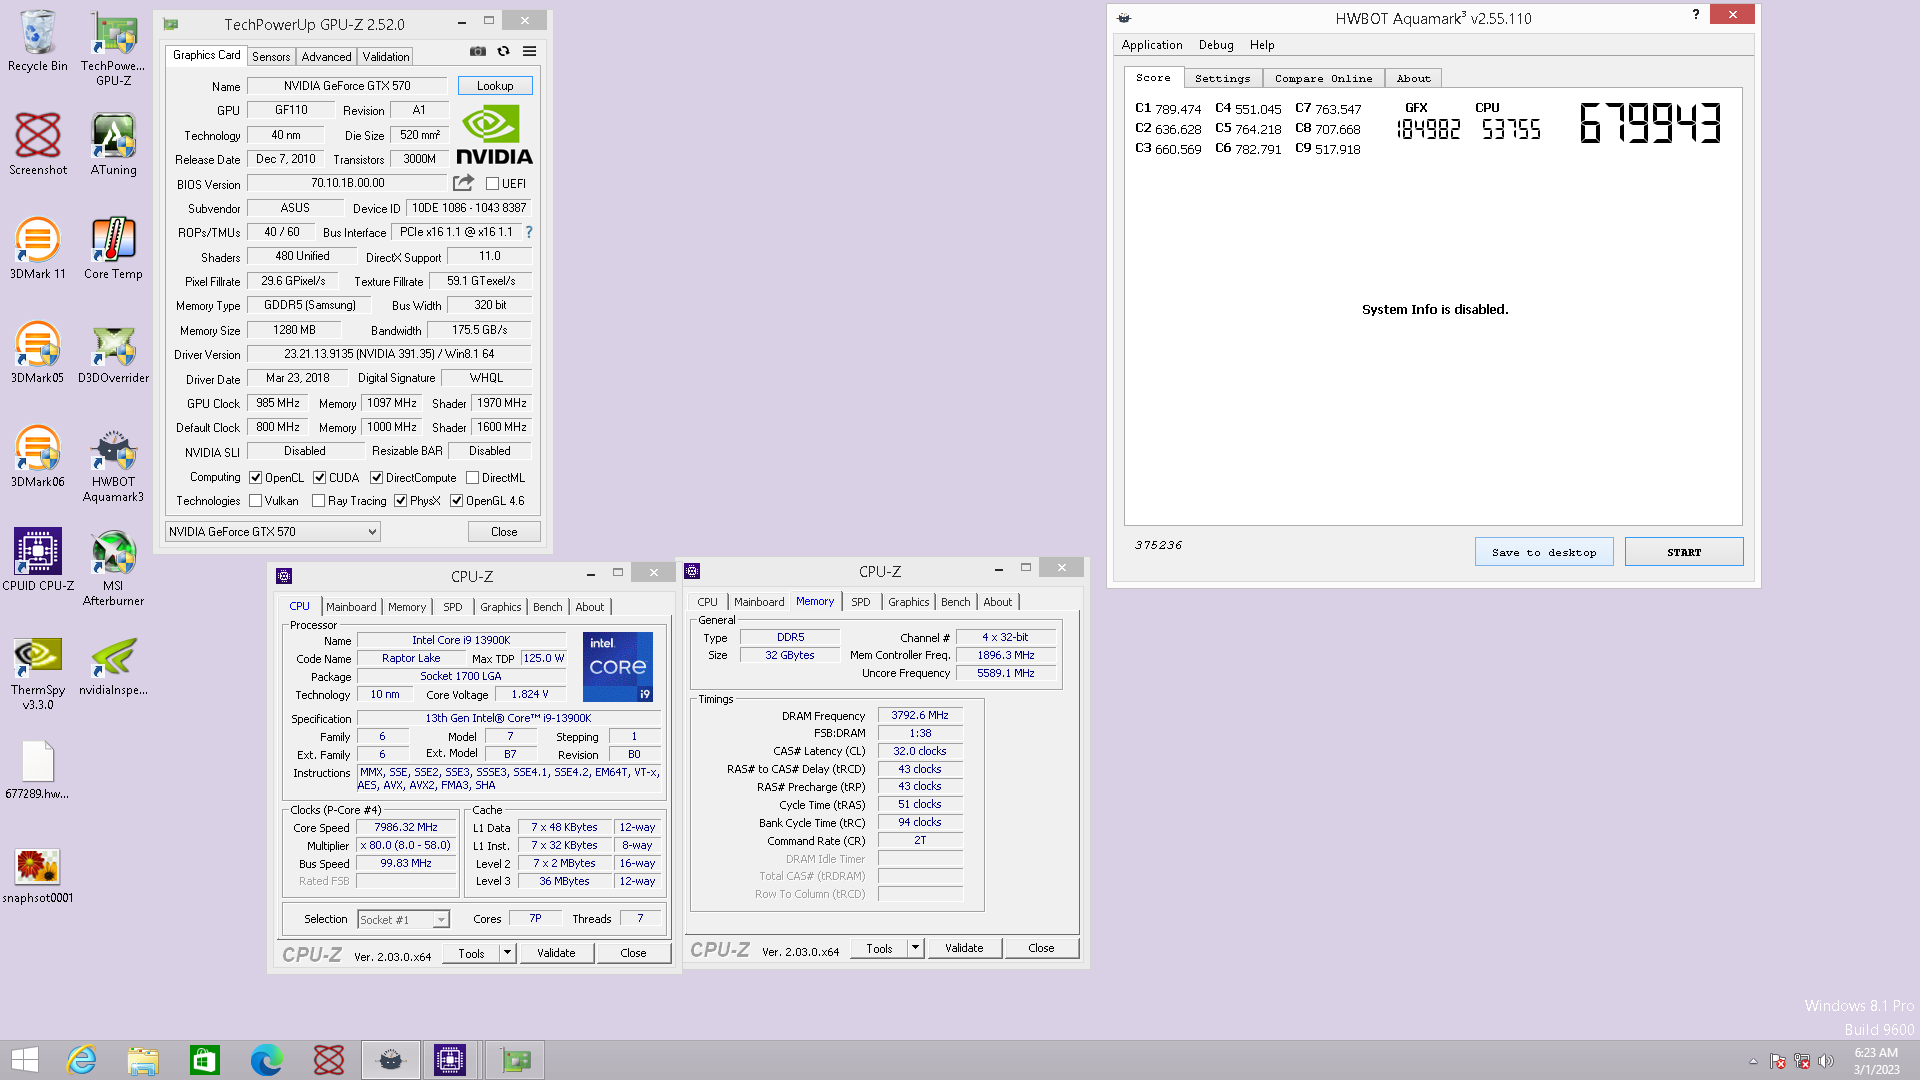Image resolution: width=1920 pixels, height=1080 pixels.
Task: Switch to Sensors tab in GPU-Z
Action: pyautogui.click(x=271, y=57)
